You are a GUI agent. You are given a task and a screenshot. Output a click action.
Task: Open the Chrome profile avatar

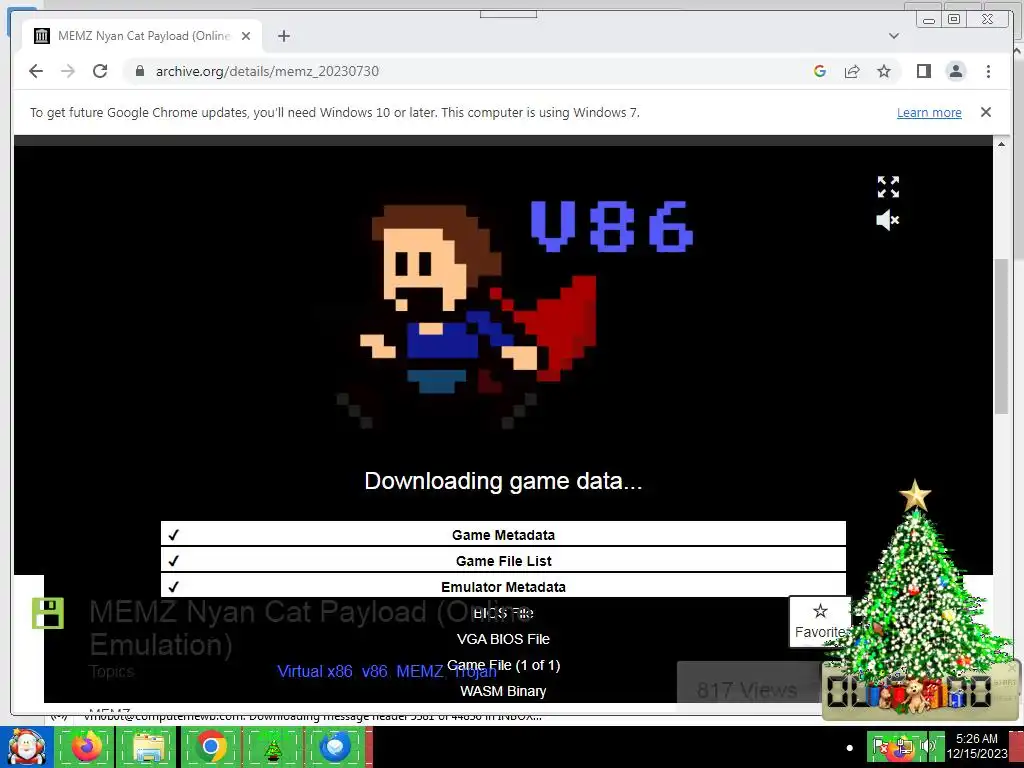(955, 71)
